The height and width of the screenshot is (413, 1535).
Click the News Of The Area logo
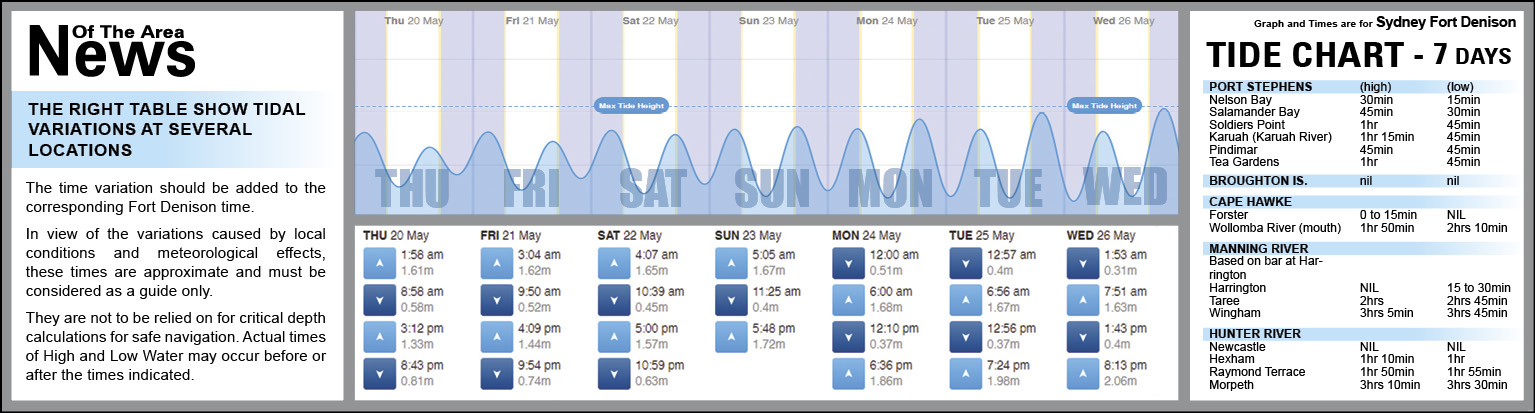111,50
